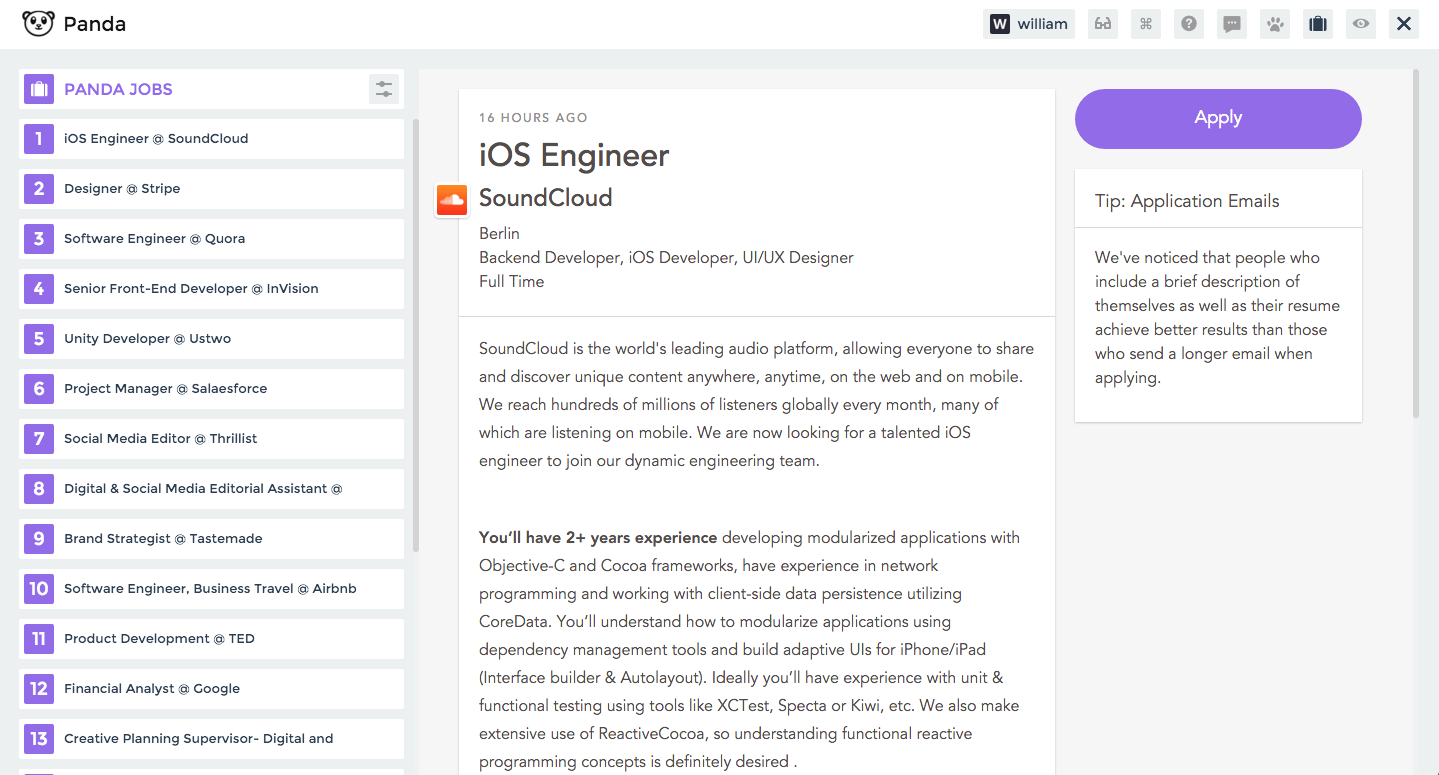Click the PANDA JOBS heading

118,89
